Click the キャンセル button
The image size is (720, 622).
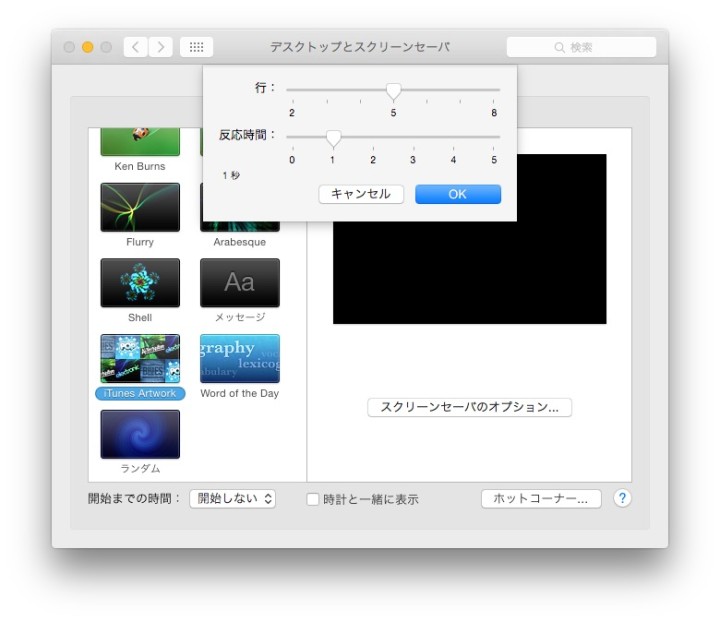(361, 194)
